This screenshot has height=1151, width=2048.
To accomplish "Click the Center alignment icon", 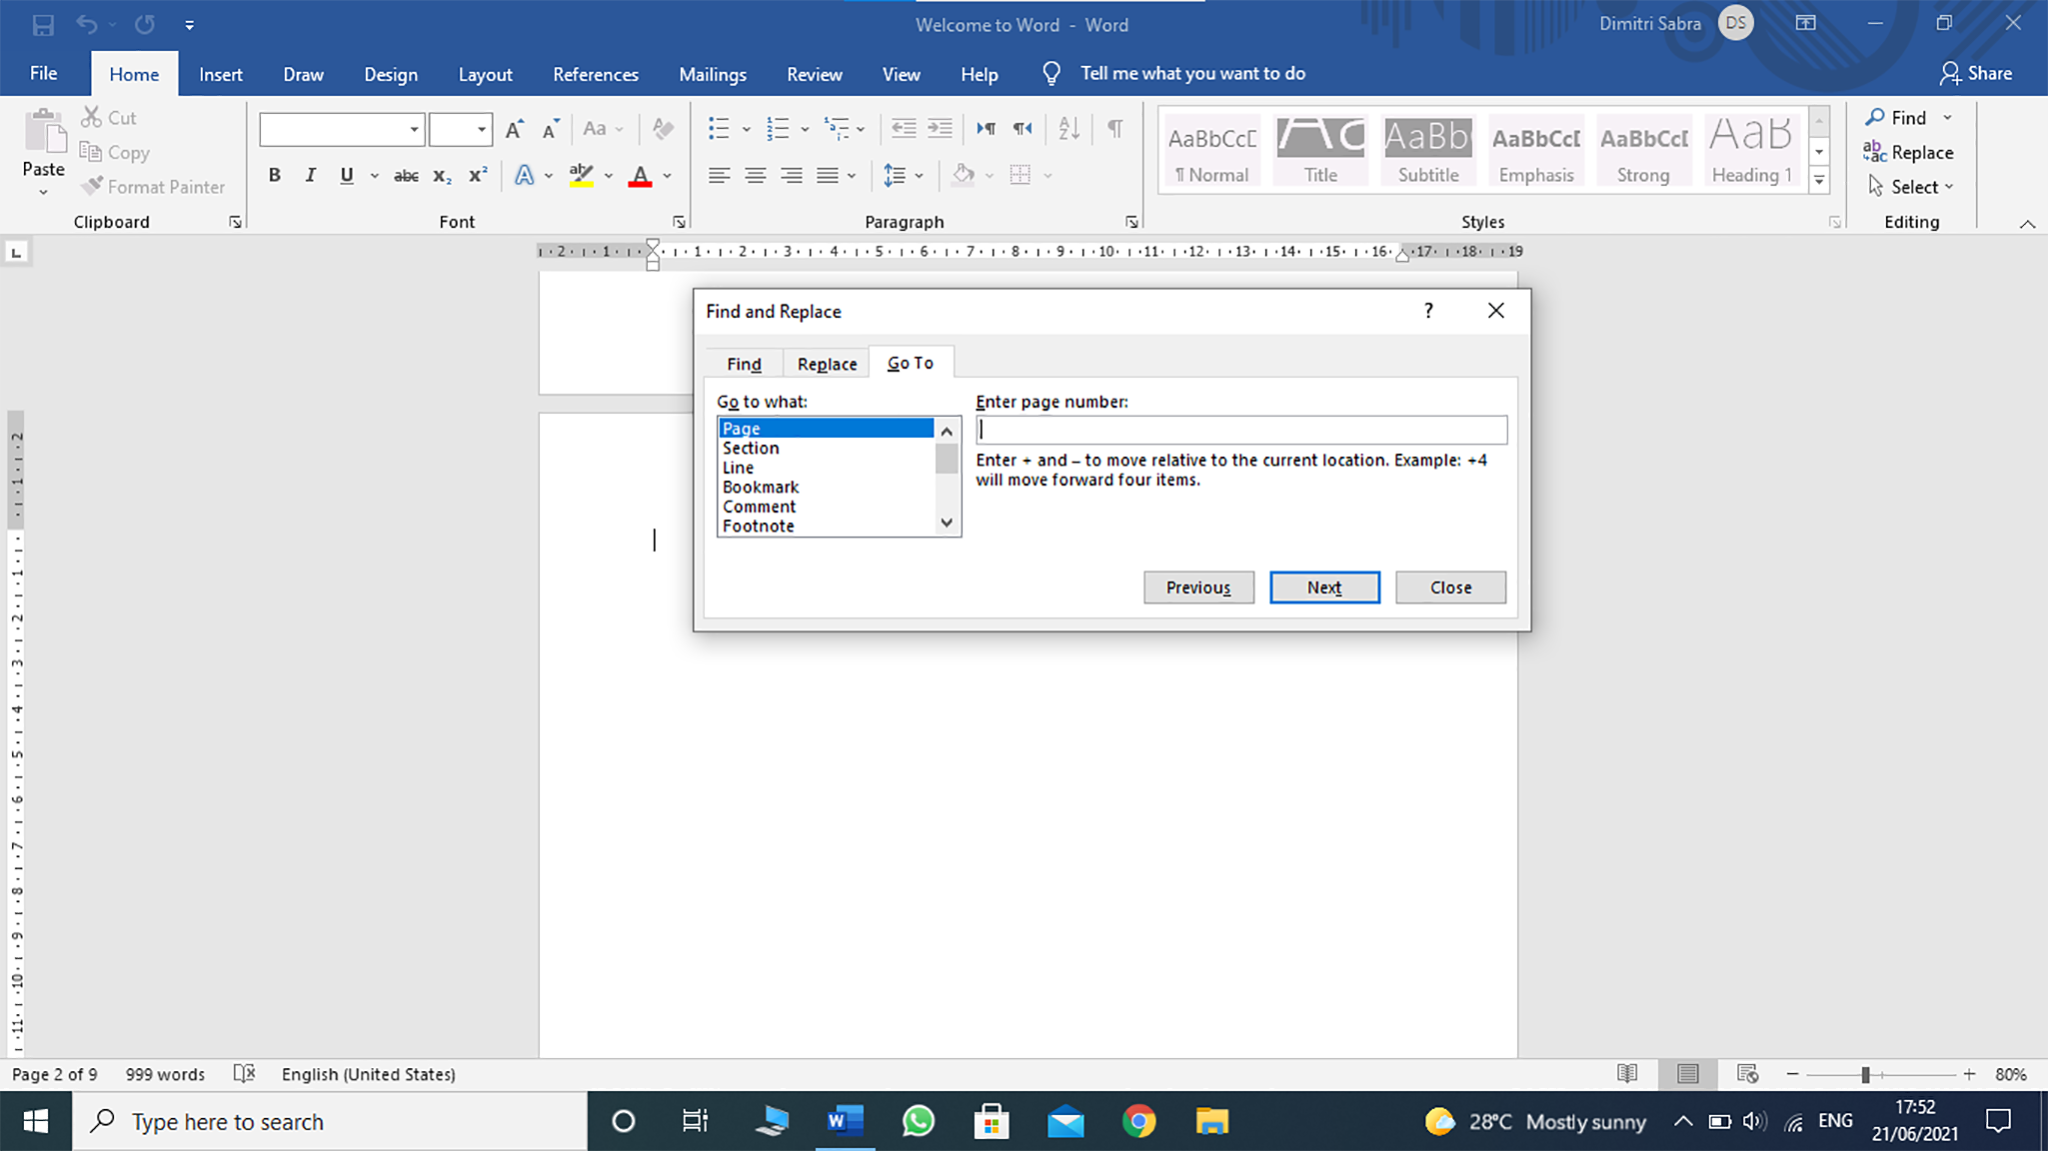I will coord(755,176).
